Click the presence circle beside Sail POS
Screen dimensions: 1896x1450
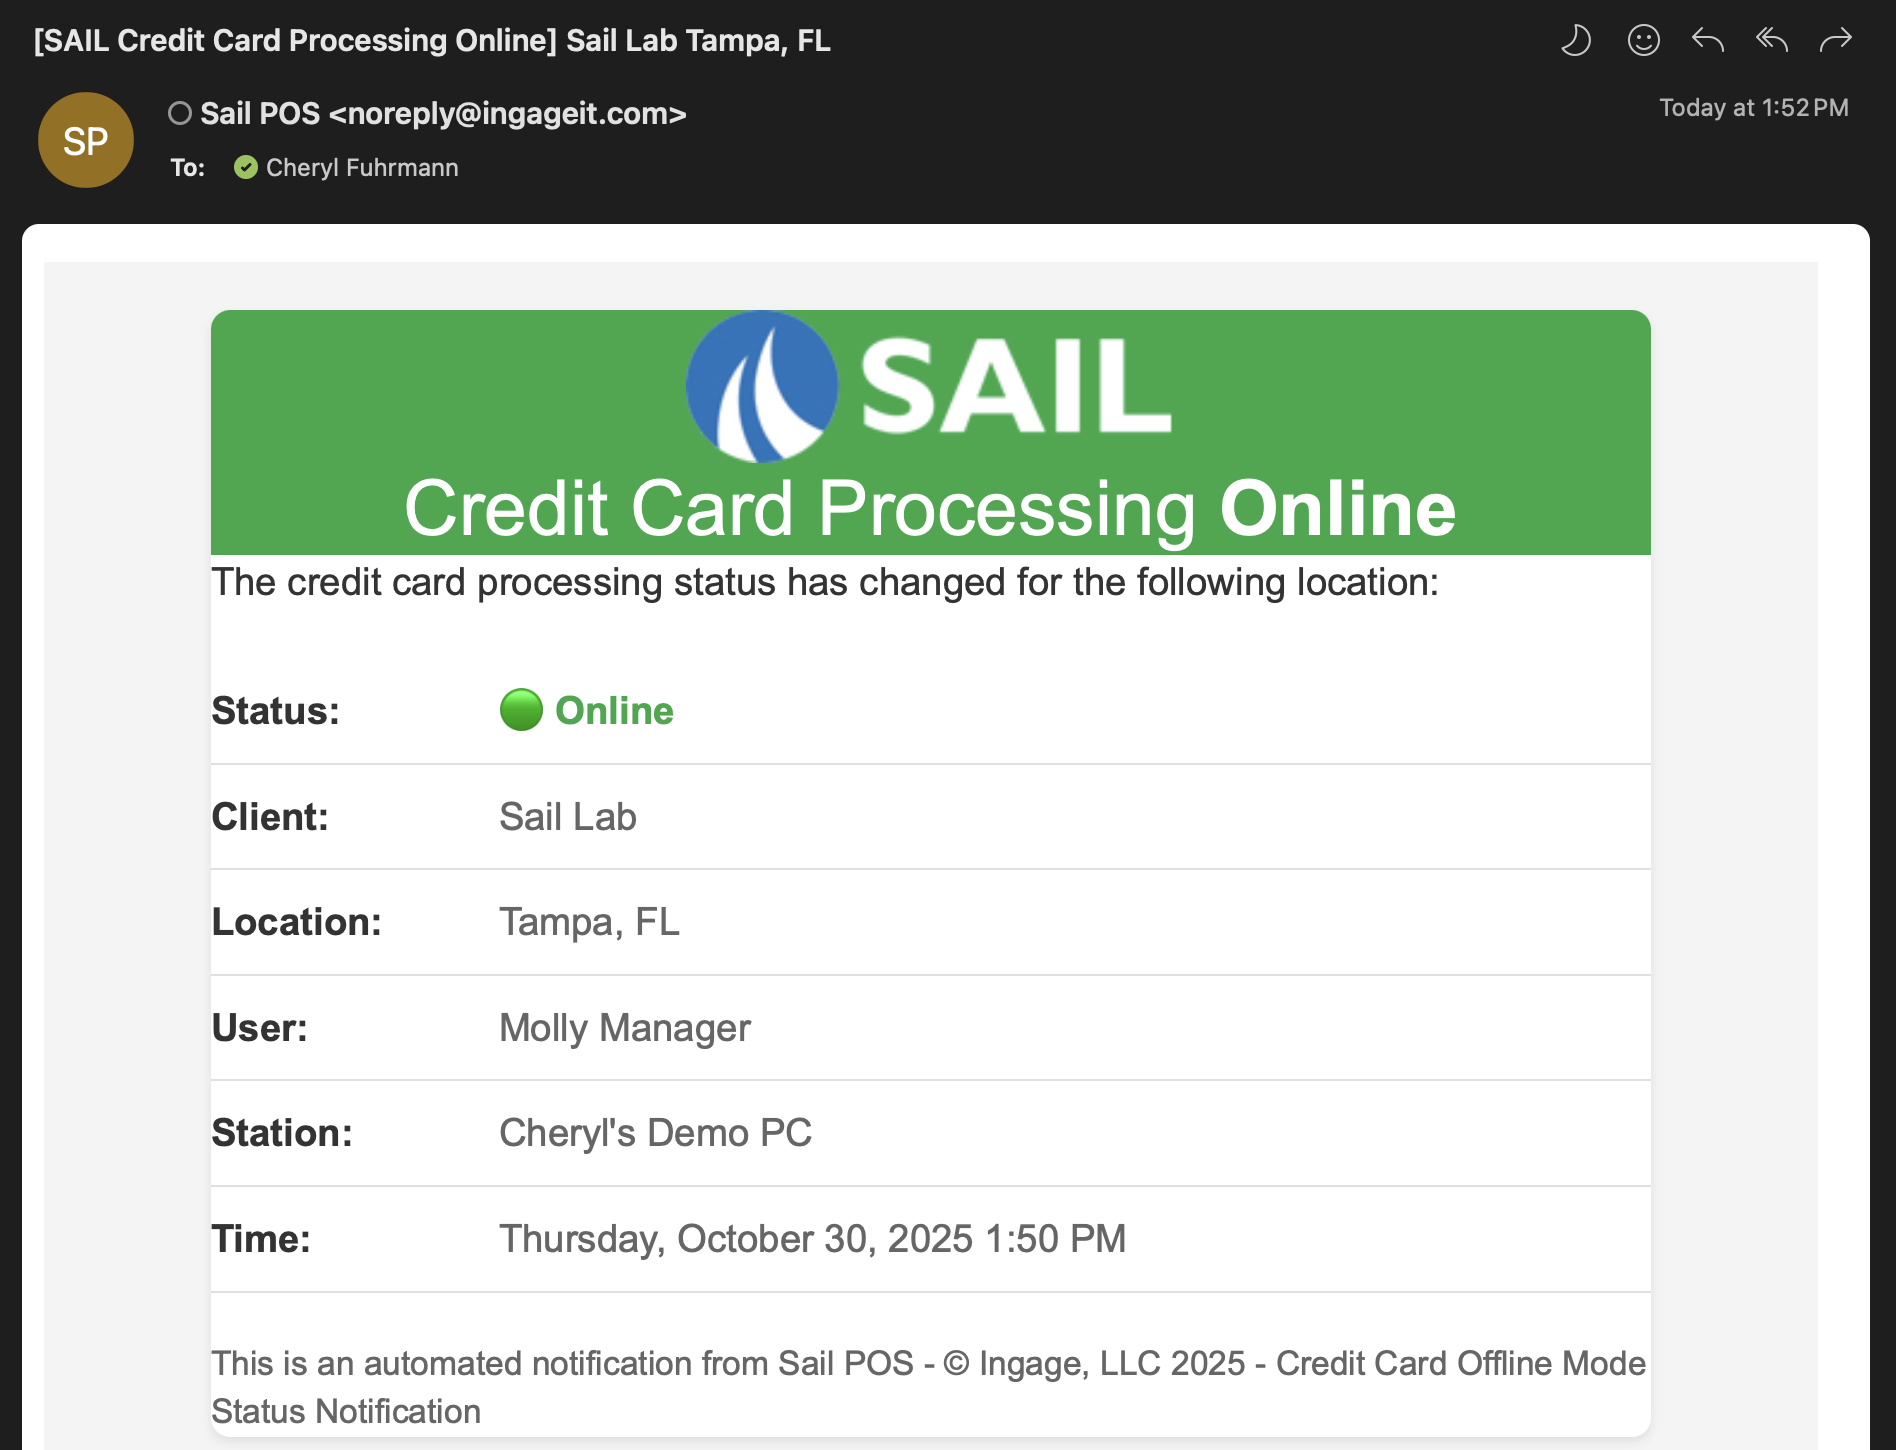pyautogui.click(x=180, y=114)
